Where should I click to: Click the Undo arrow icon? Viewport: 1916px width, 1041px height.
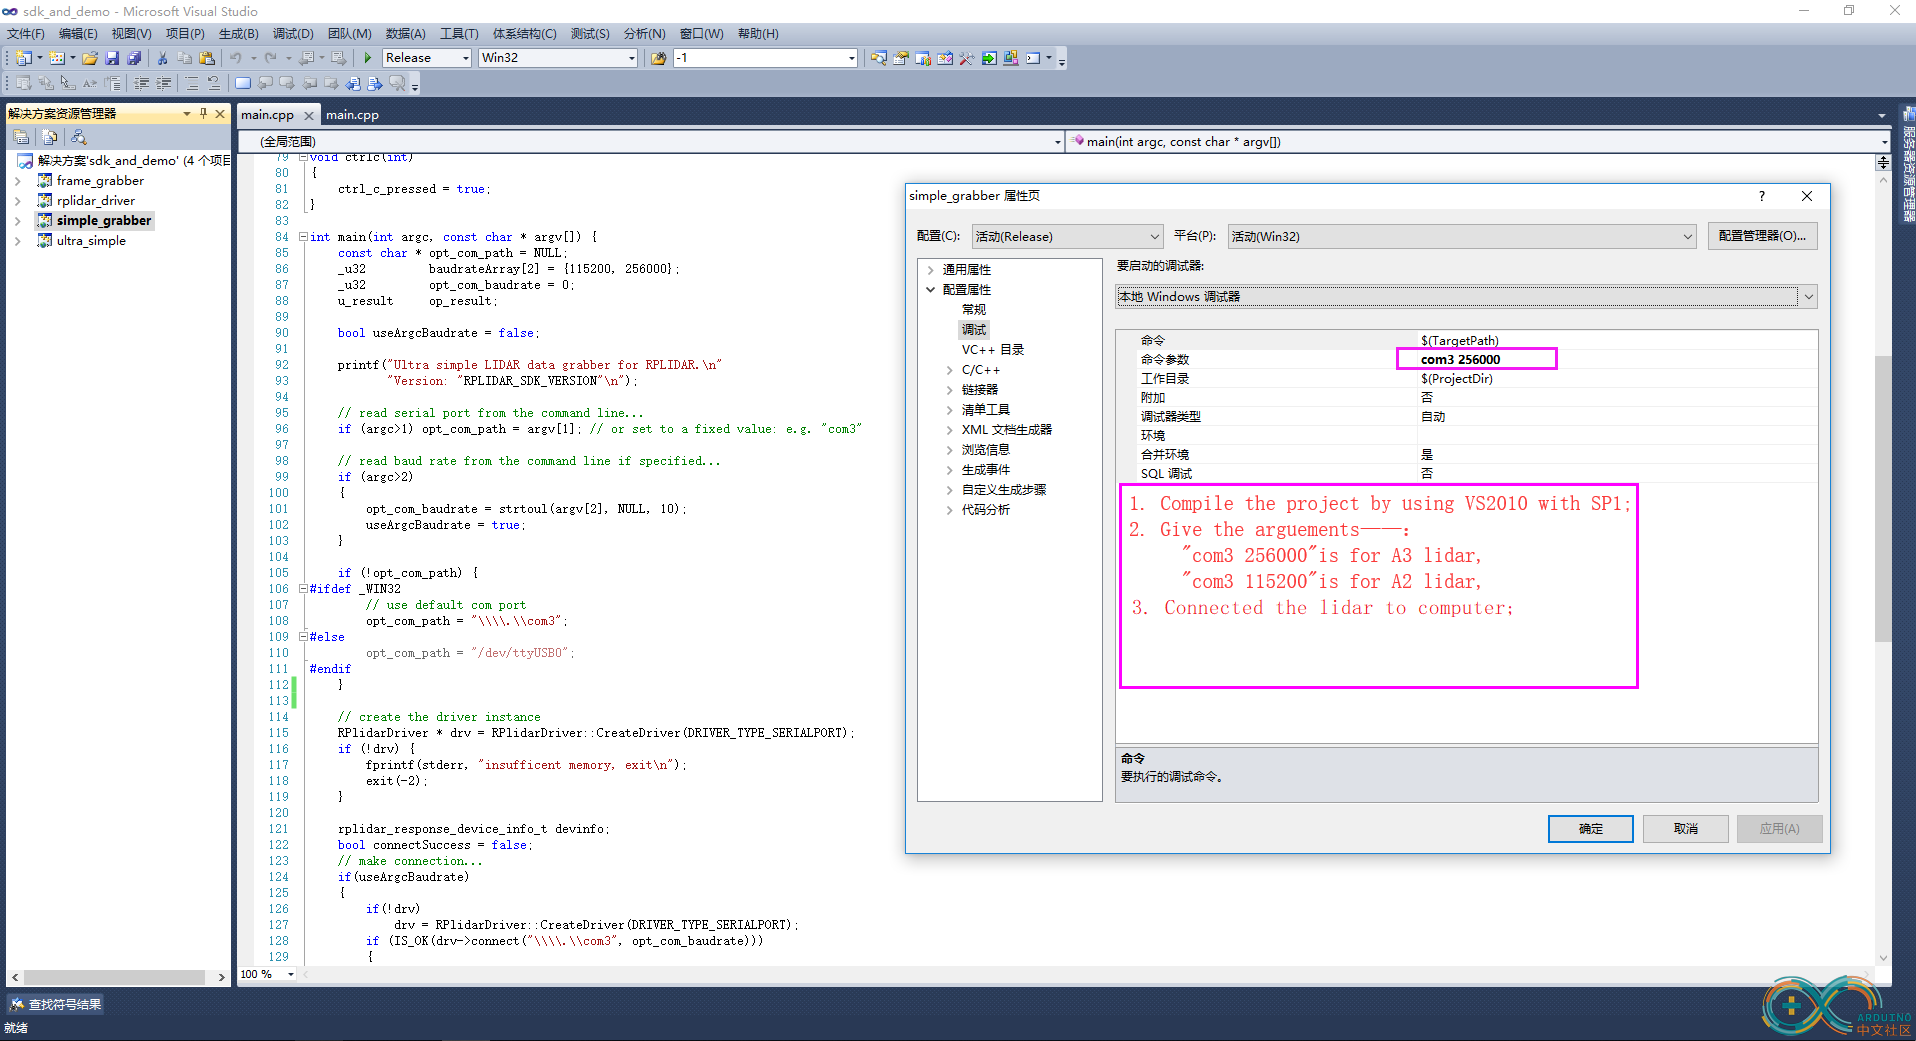coord(235,58)
